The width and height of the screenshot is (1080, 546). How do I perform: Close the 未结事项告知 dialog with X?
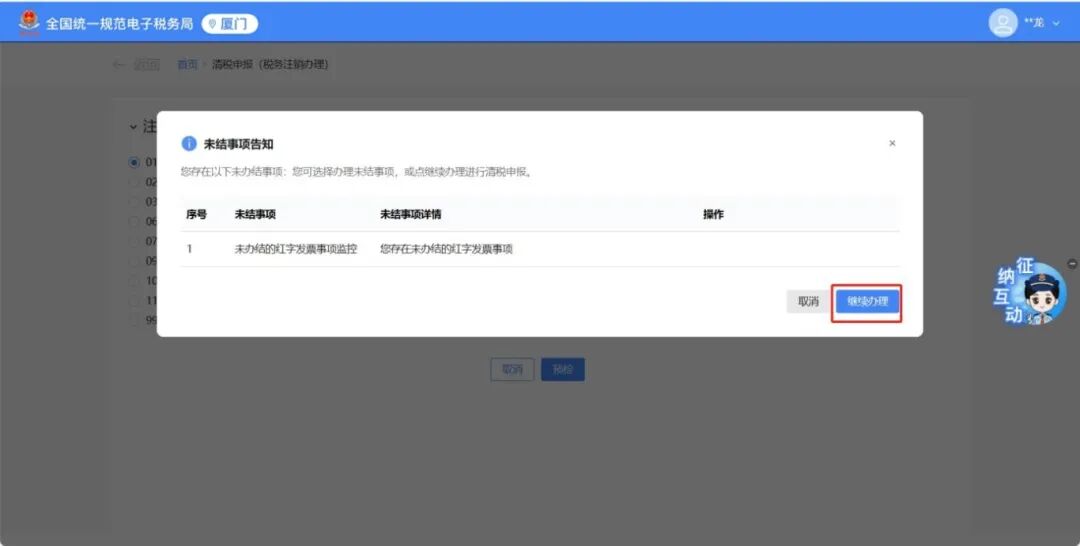tap(892, 143)
